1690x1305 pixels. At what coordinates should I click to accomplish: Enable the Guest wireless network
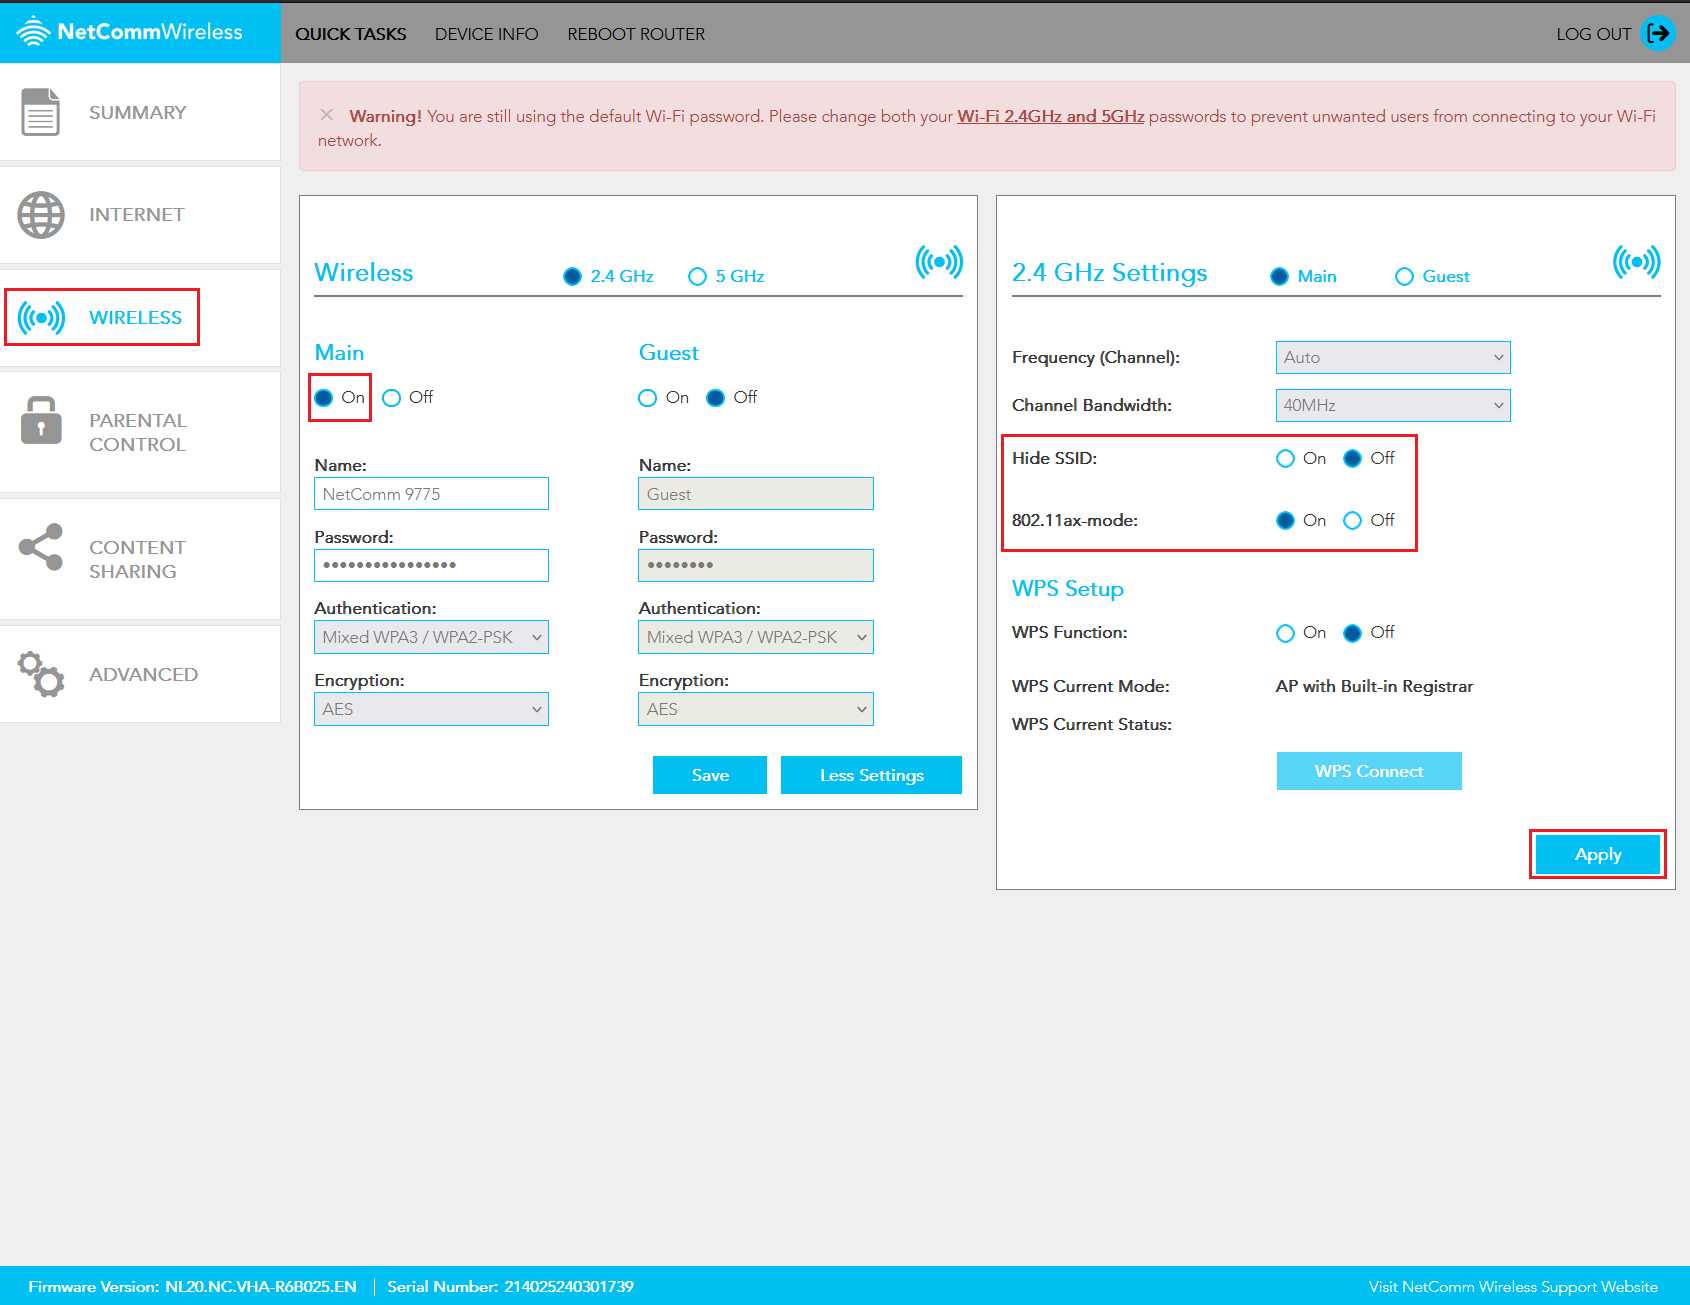pyautogui.click(x=647, y=397)
